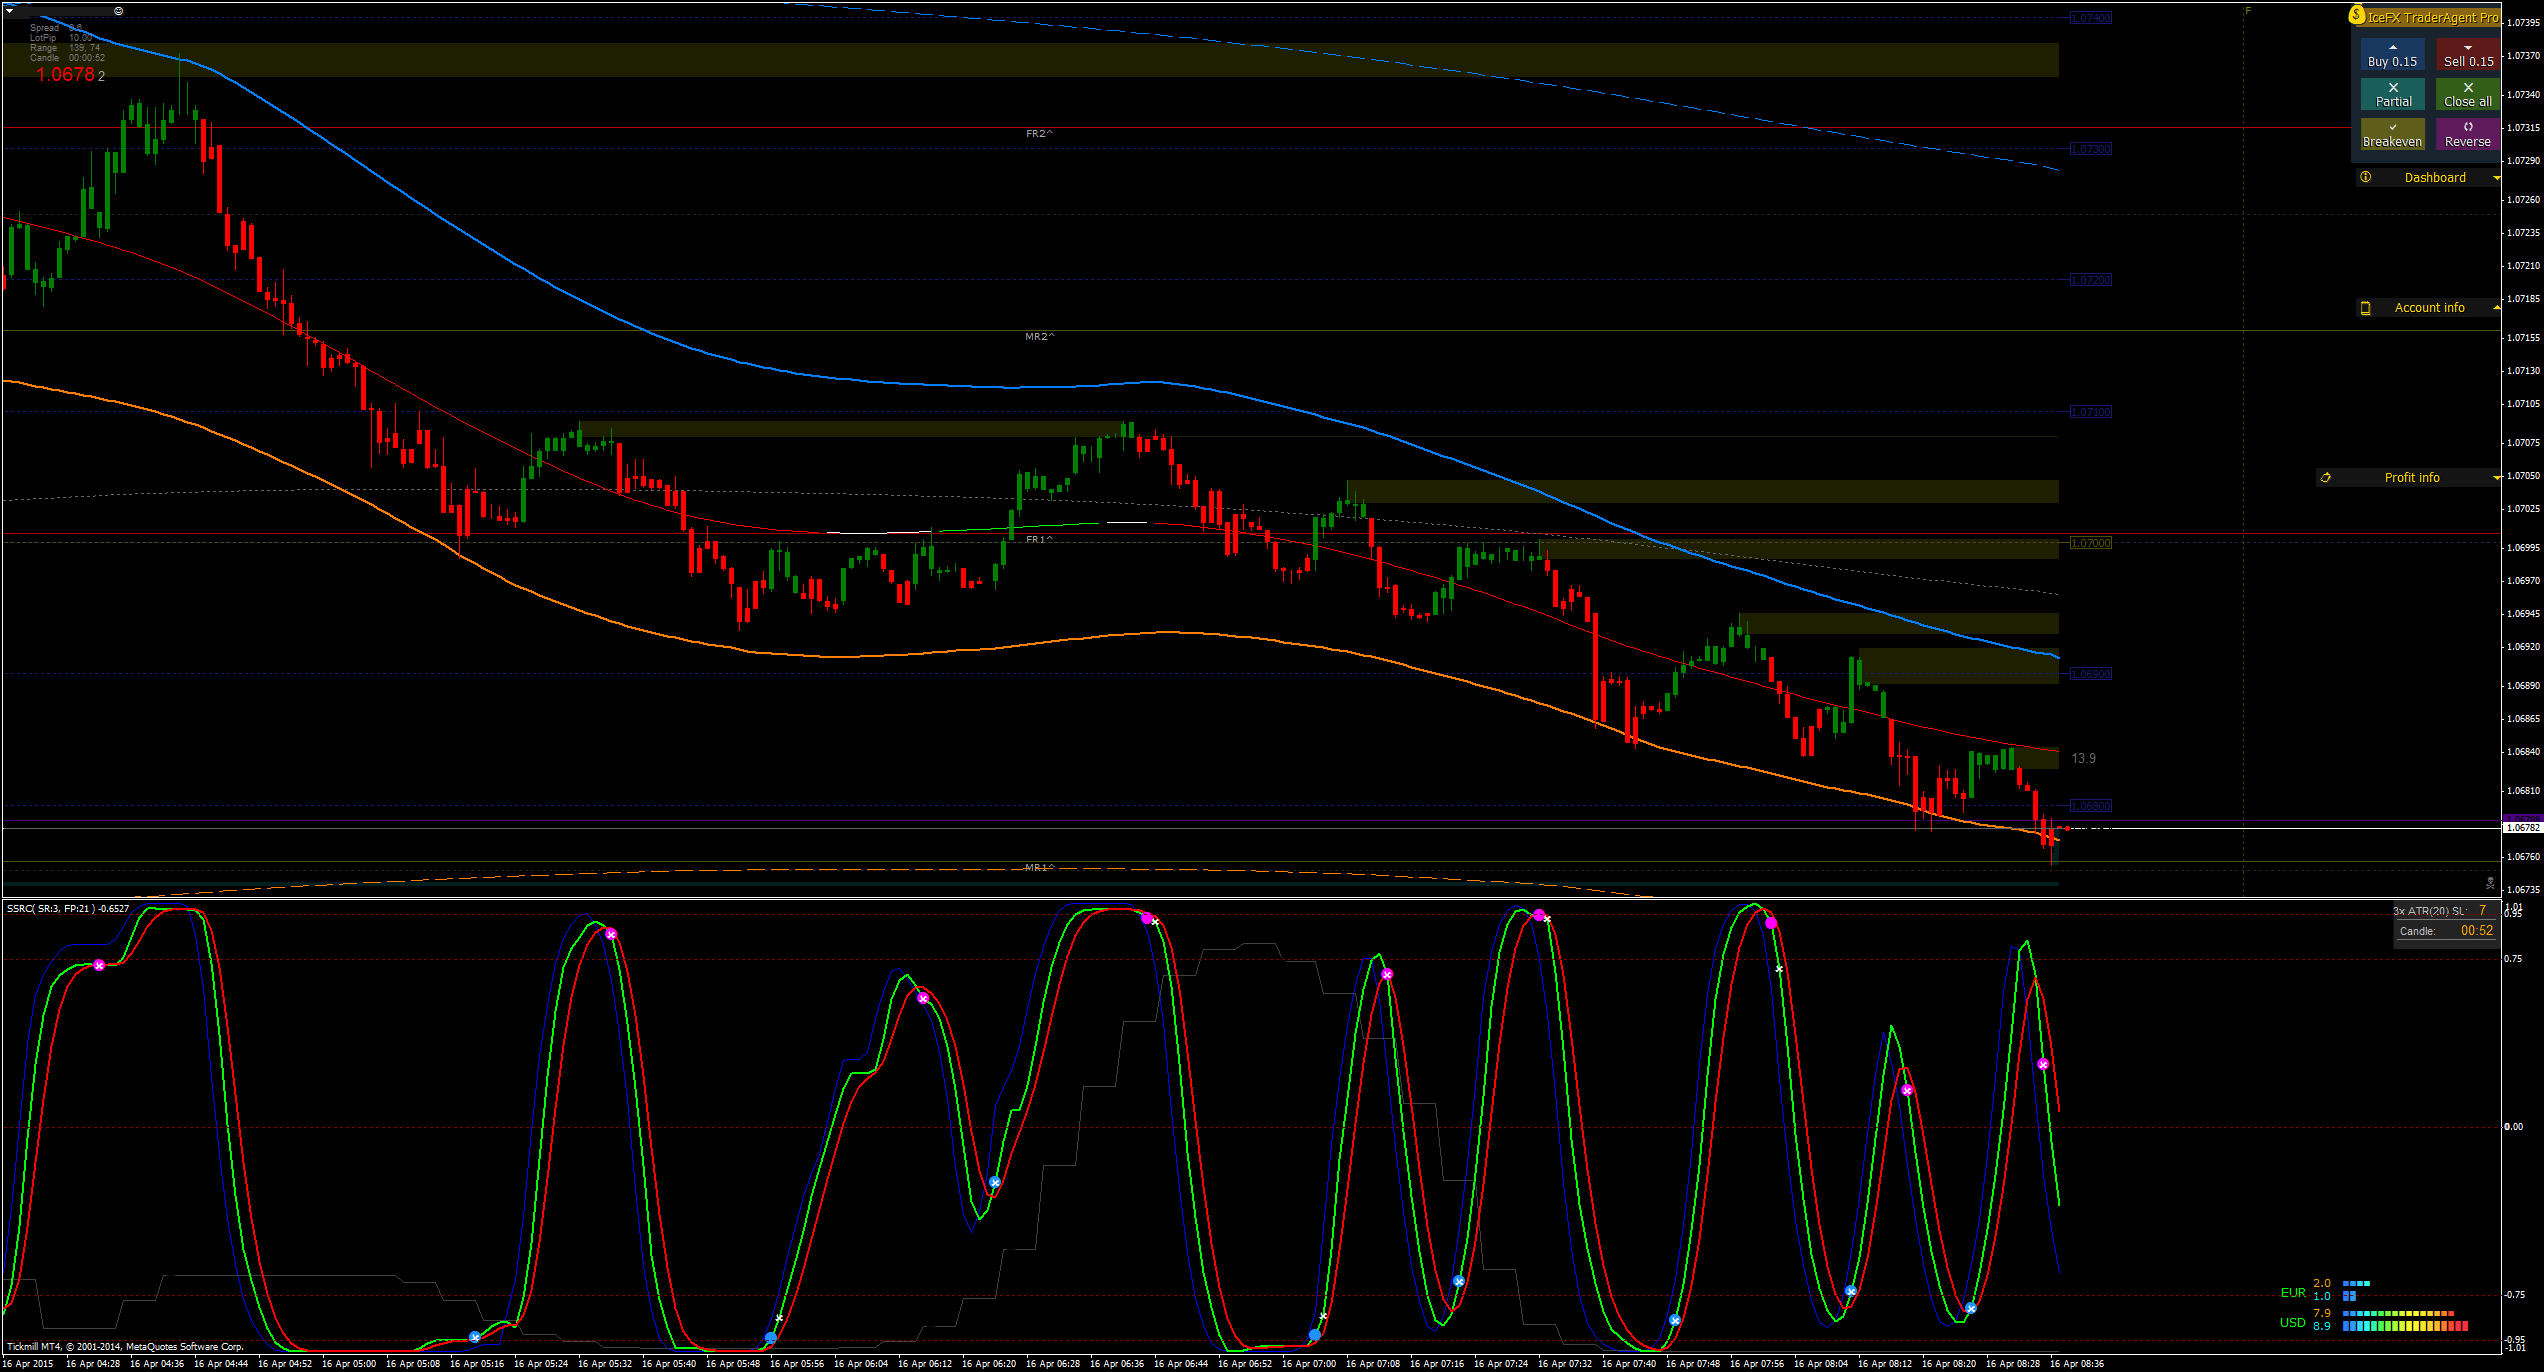Expand the Dashboard panel arrow

click(2496, 178)
